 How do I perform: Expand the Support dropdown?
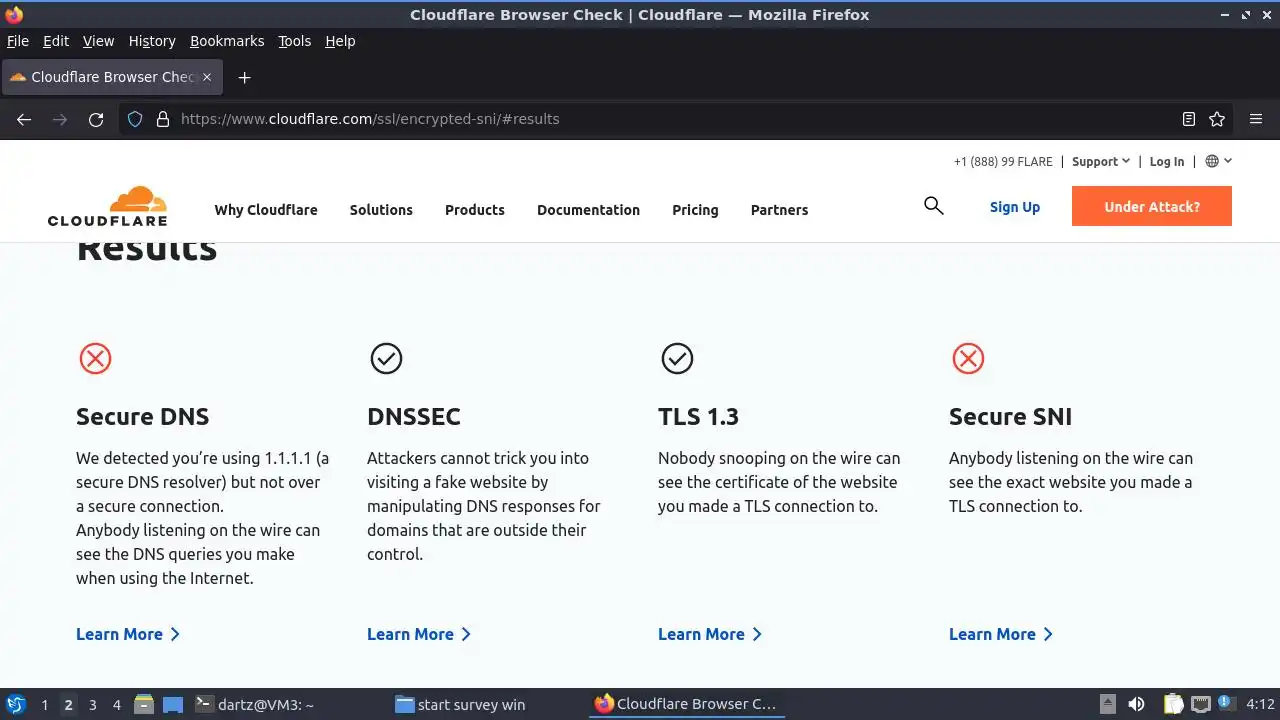1100,161
